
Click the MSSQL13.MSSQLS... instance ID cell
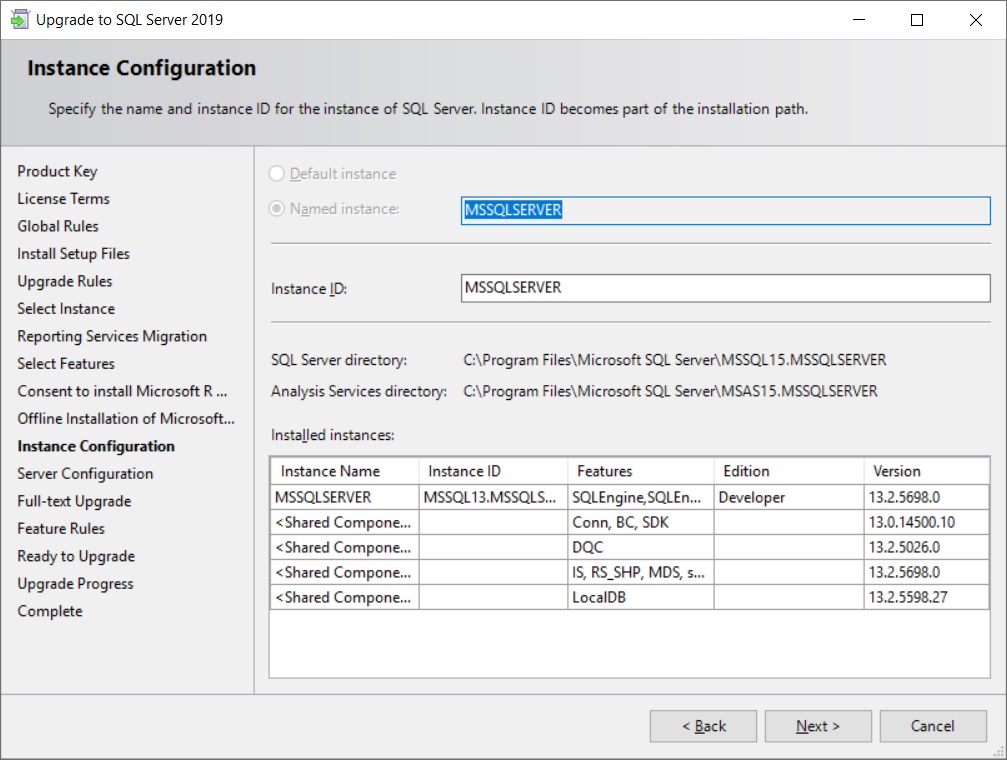coord(493,497)
